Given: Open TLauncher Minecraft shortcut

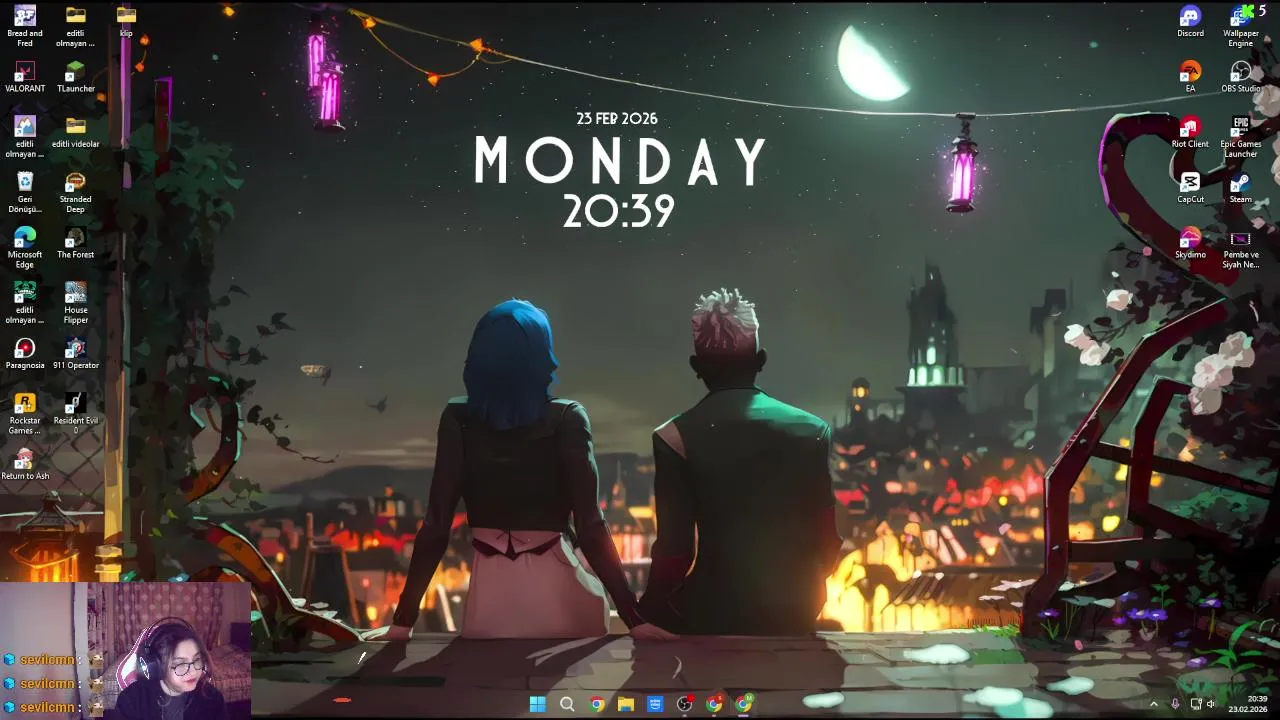Looking at the screenshot, I should coord(76,78).
